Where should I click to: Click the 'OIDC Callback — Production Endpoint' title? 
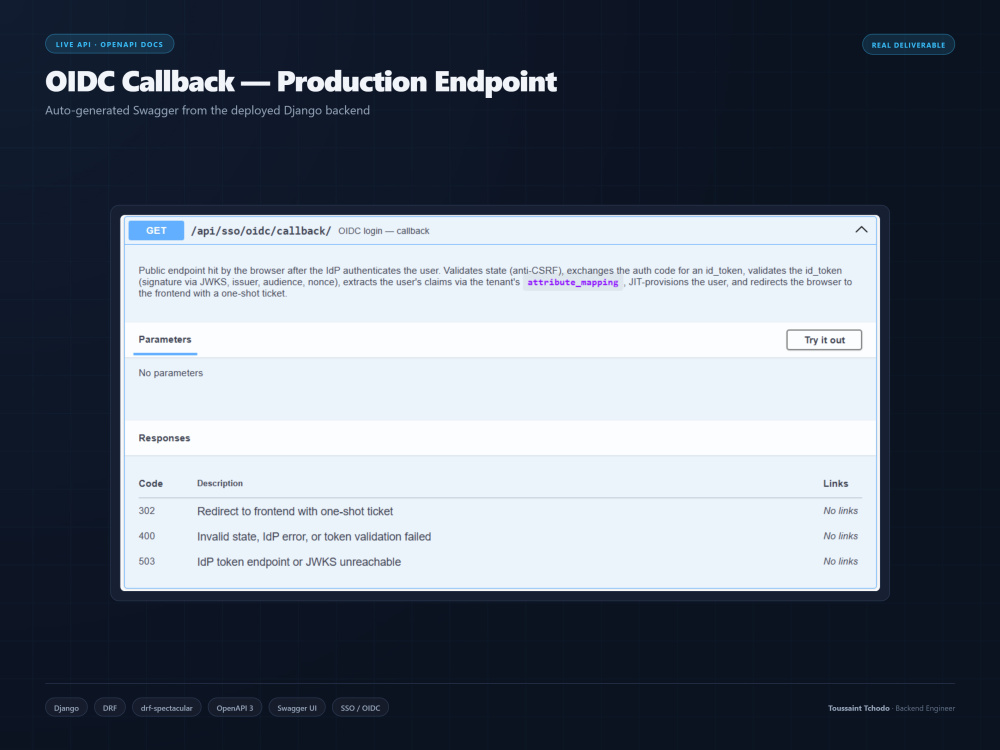(x=301, y=82)
